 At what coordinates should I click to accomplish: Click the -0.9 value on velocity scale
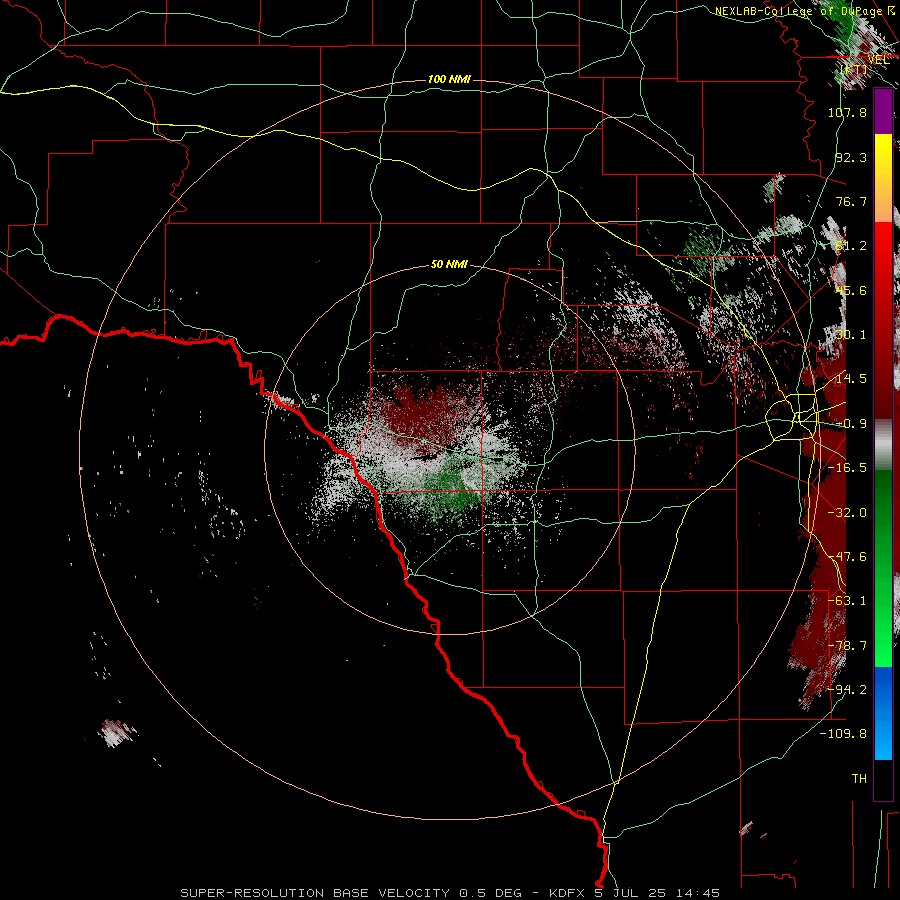click(851, 424)
